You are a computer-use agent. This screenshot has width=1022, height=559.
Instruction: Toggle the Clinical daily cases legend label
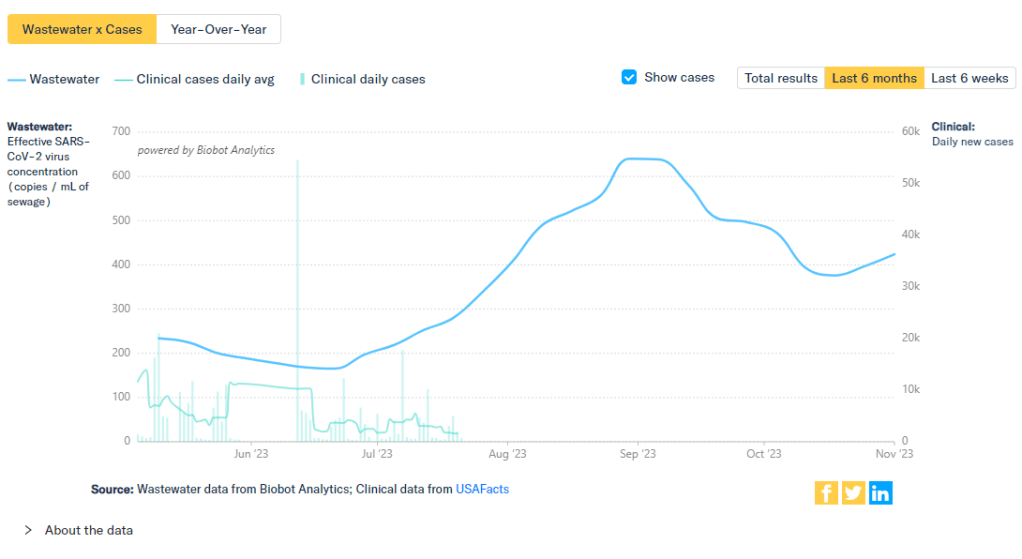pos(368,79)
